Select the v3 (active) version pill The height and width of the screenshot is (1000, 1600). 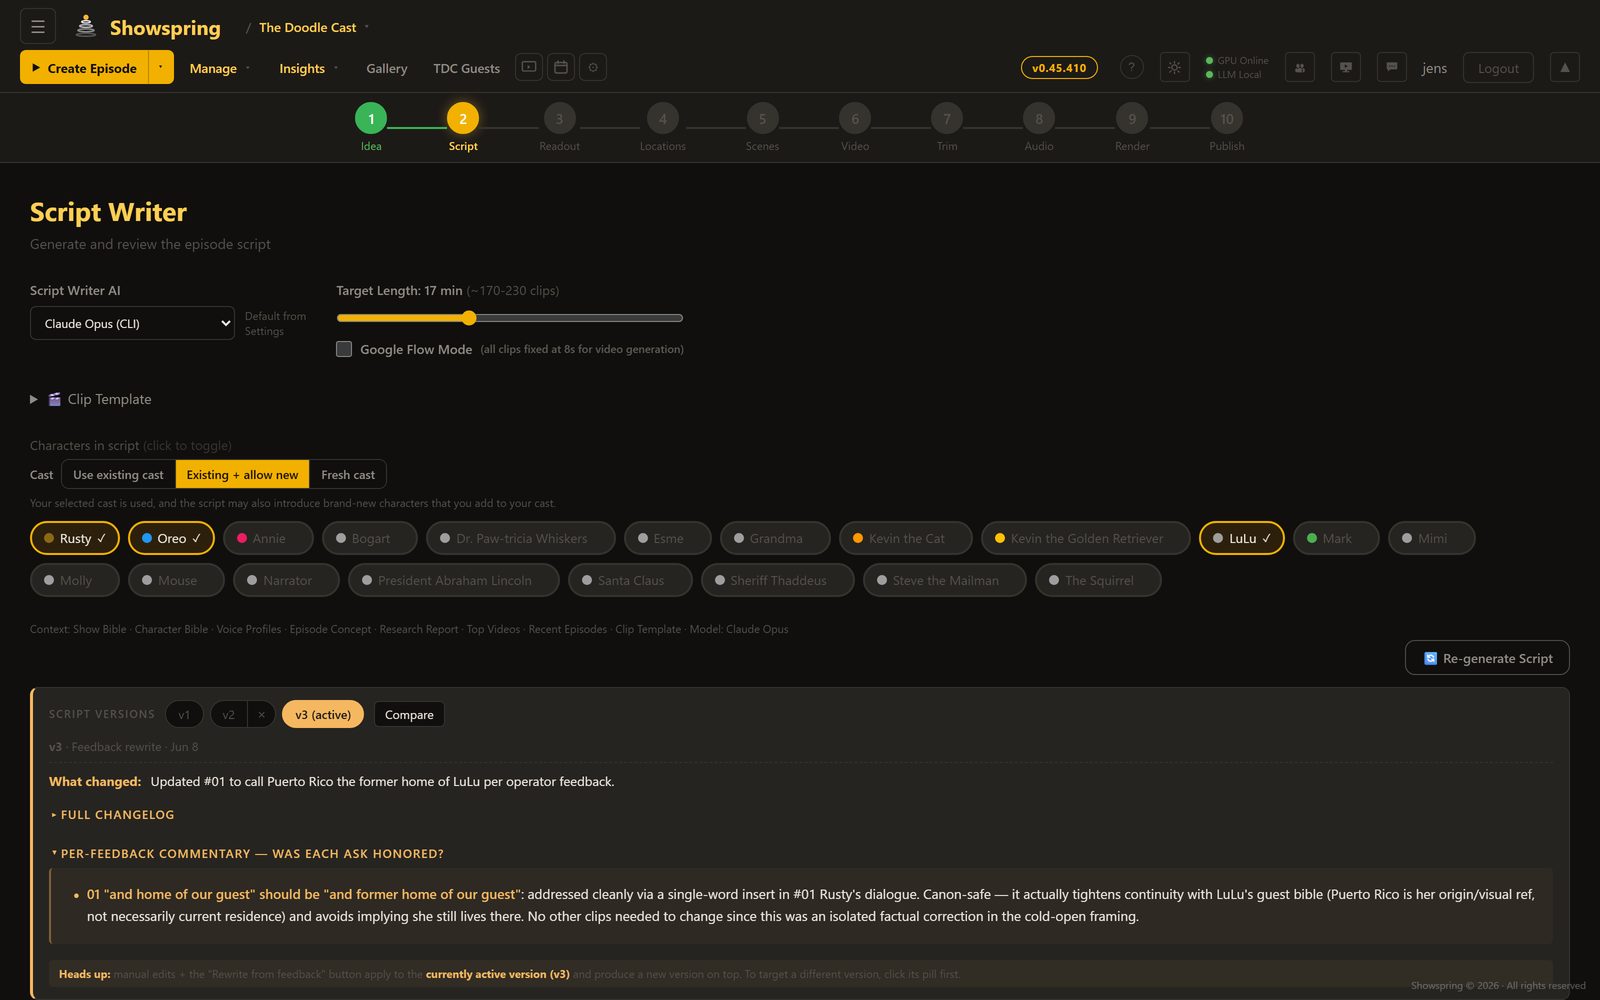323,714
